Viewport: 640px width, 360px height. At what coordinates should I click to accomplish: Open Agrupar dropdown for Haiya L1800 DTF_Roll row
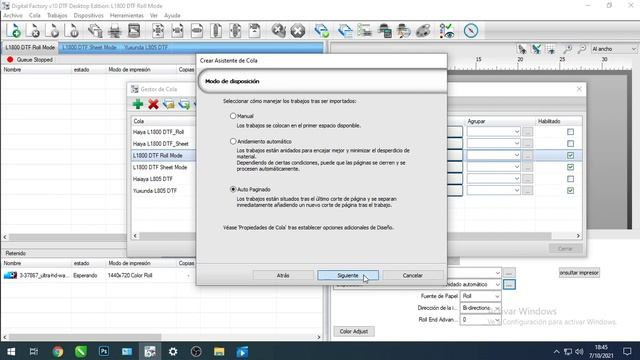[x=493, y=132]
